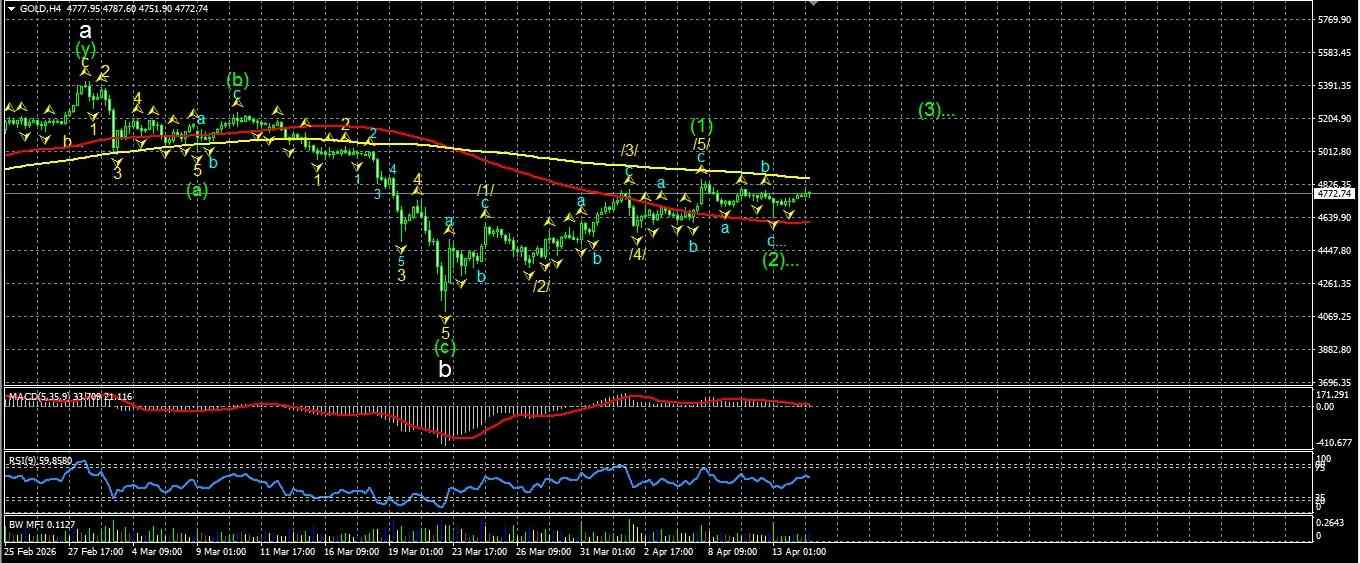
Task: Click the gray chart shift marker on the top edge
Action: point(813,4)
